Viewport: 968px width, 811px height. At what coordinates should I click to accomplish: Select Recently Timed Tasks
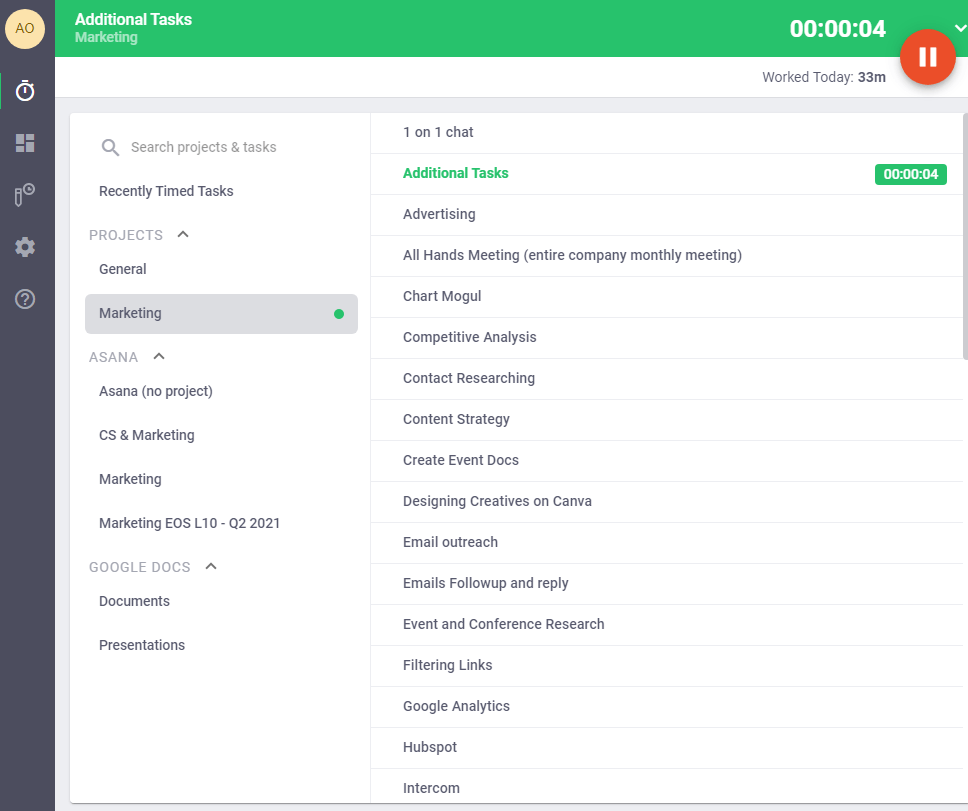(x=166, y=191)
